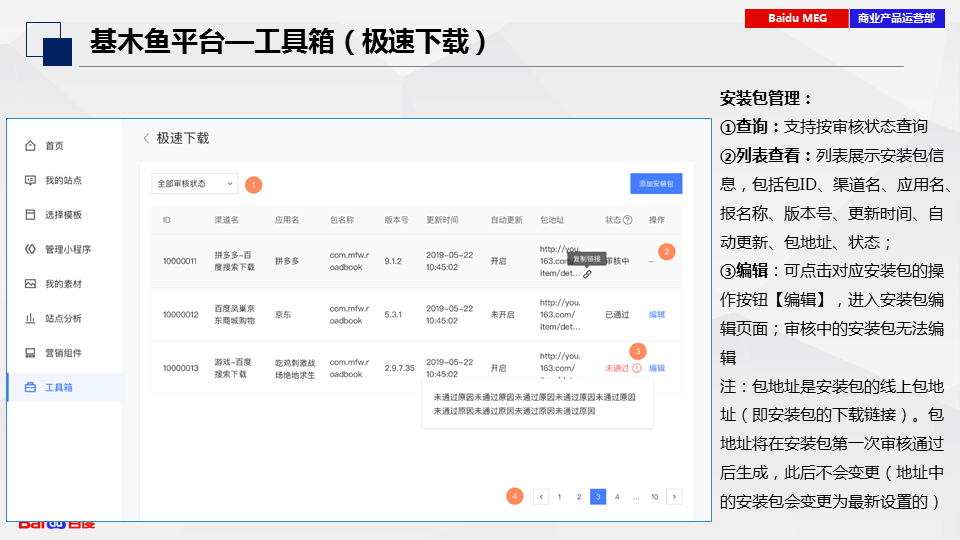Click the 自动更新 column header

coord(506,220)
